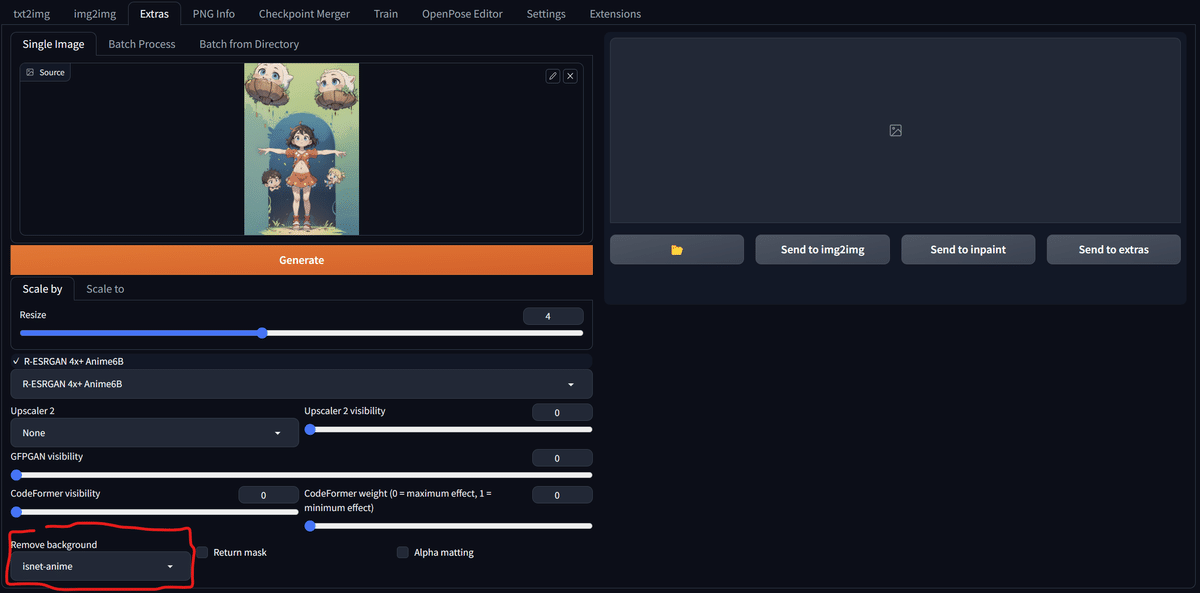This screenshot has width=1200, height=593.
Task: Click the source anime image thumbnail
Action: (301, 149)
